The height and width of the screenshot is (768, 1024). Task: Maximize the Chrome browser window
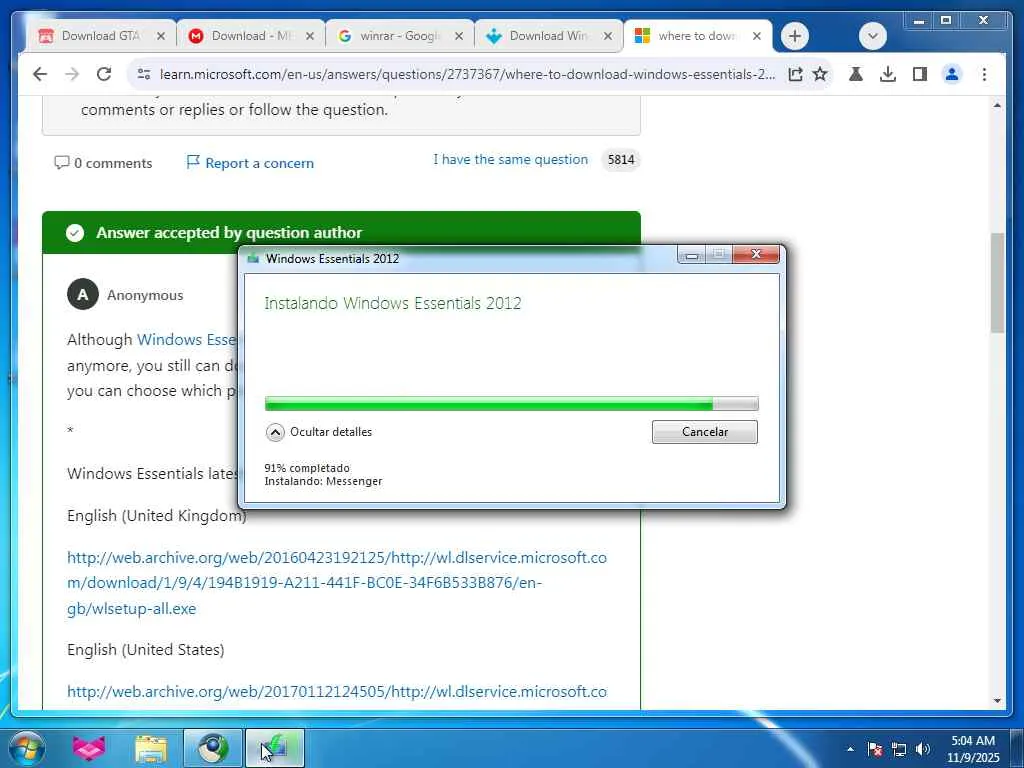[x=946, y=21]
